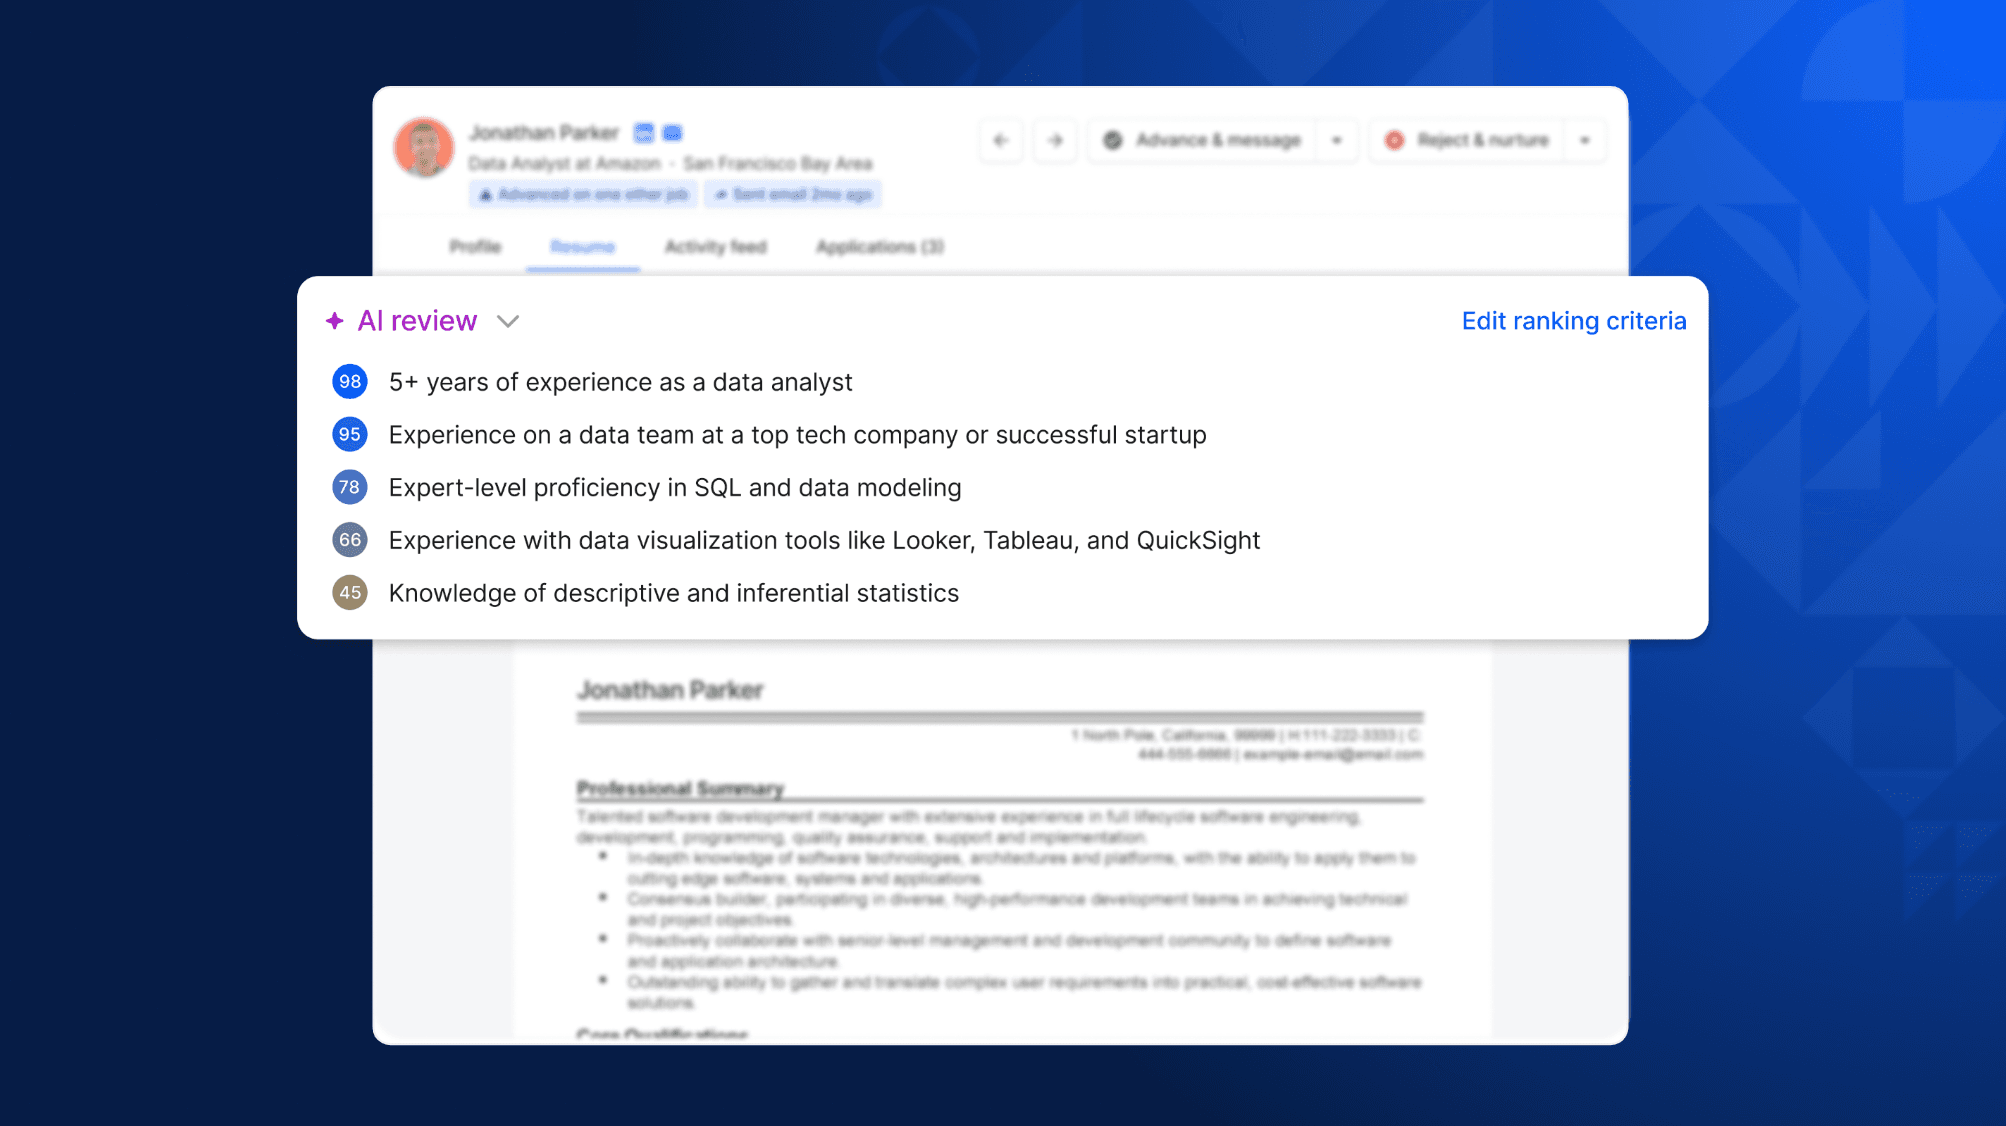Click the second badge icon beside the candidate name
The image size is (2006, 1126).
coord(672,131)
